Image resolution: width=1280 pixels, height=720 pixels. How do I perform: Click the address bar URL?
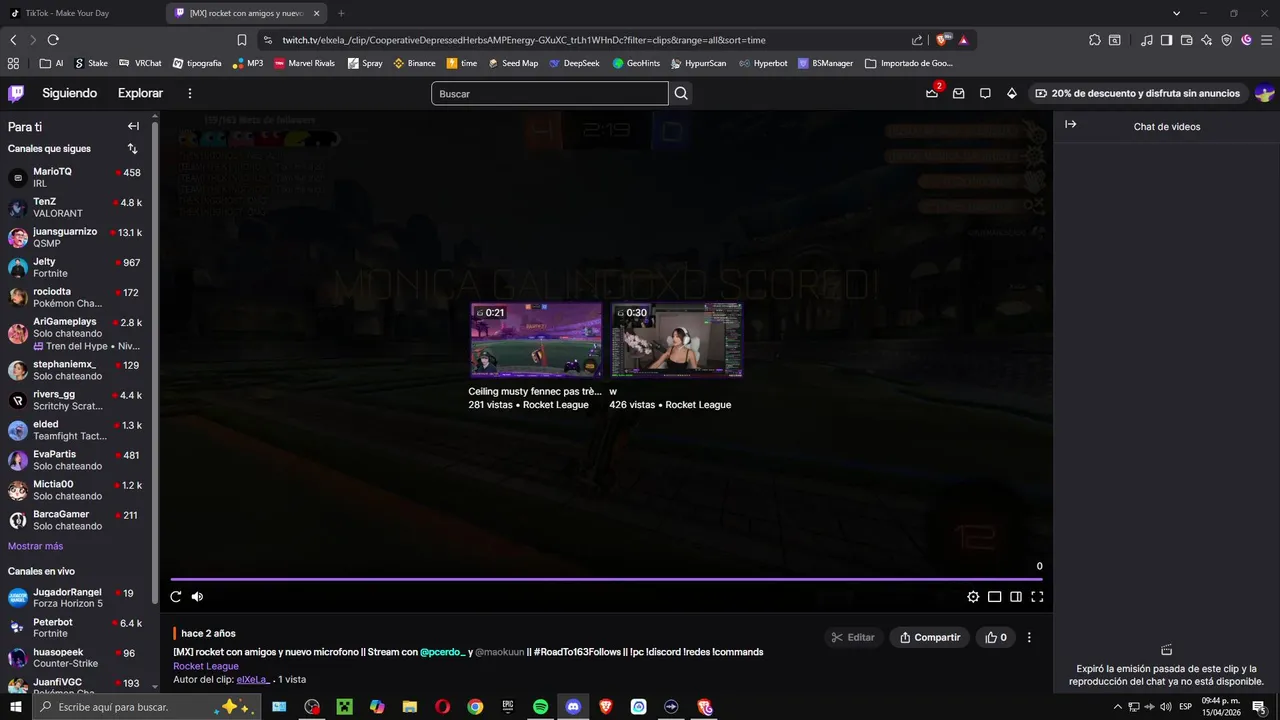pyautogui.click(x=523, y=40)
